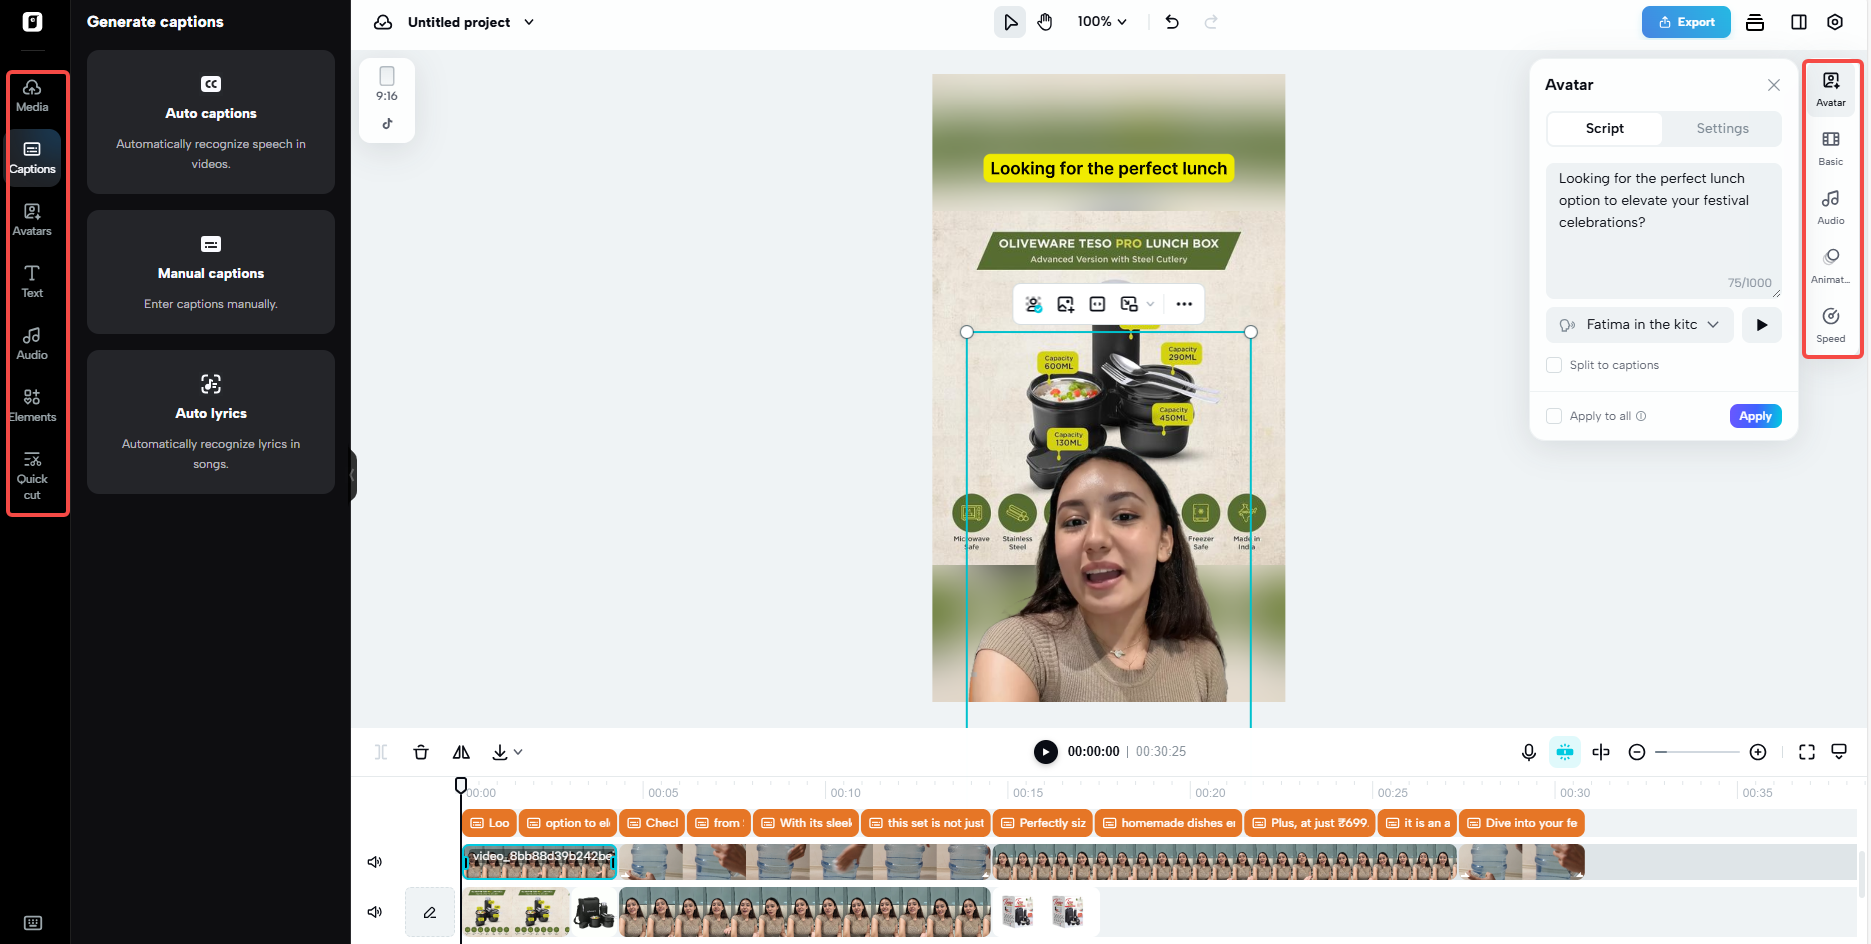Open the Media panel in the sidebar
The image size is (1871, 944).
coord(33,94)
